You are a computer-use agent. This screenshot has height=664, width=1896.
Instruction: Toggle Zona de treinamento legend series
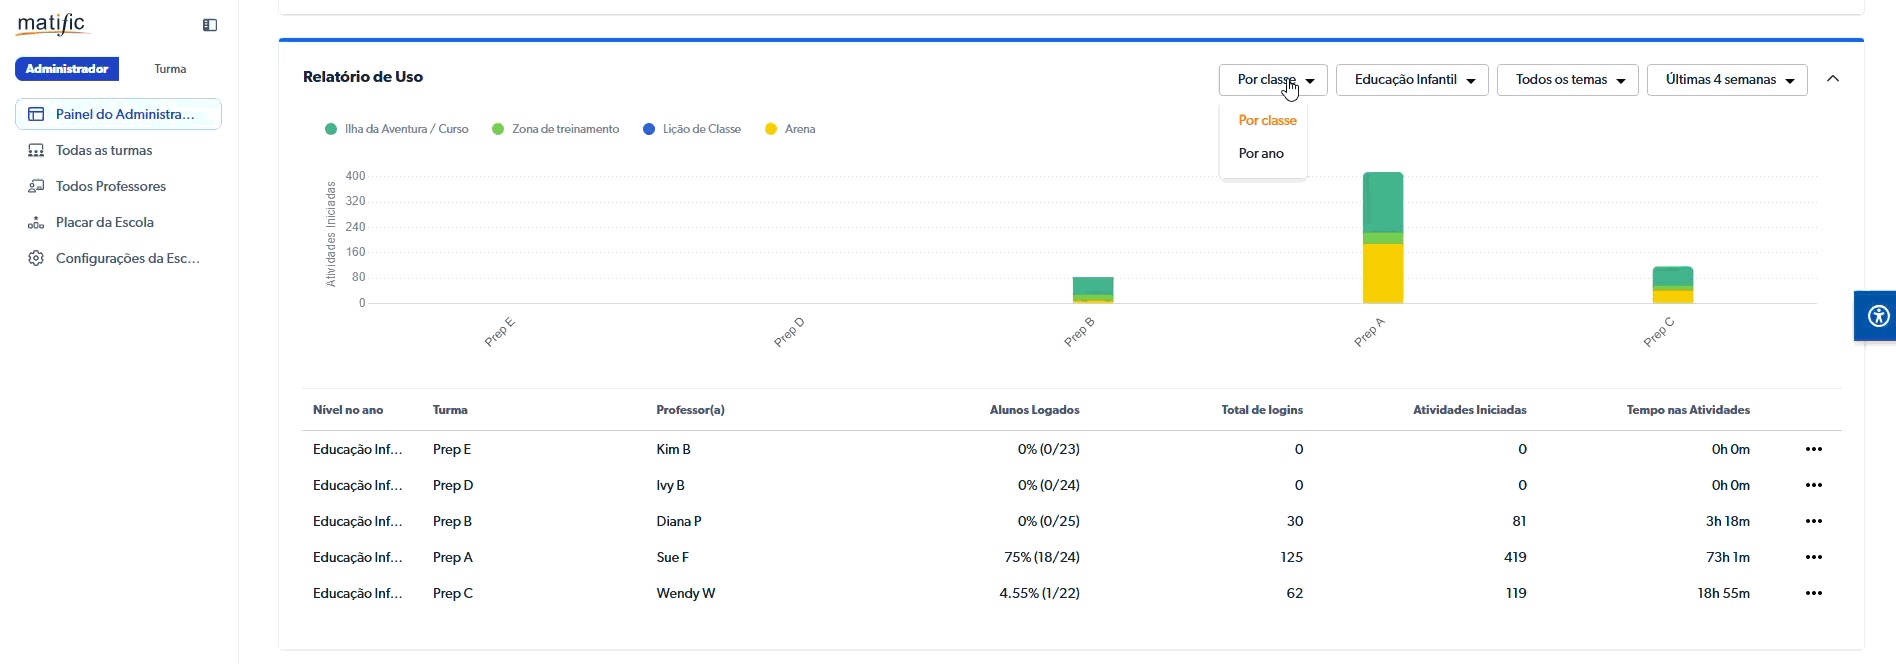coord(555,129)
